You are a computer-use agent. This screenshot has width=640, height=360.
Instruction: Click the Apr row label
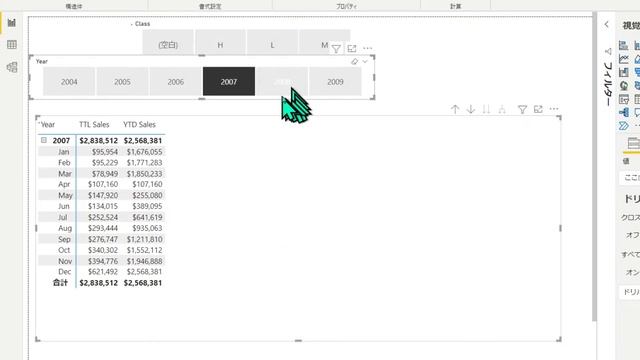(x=64, y=184)
